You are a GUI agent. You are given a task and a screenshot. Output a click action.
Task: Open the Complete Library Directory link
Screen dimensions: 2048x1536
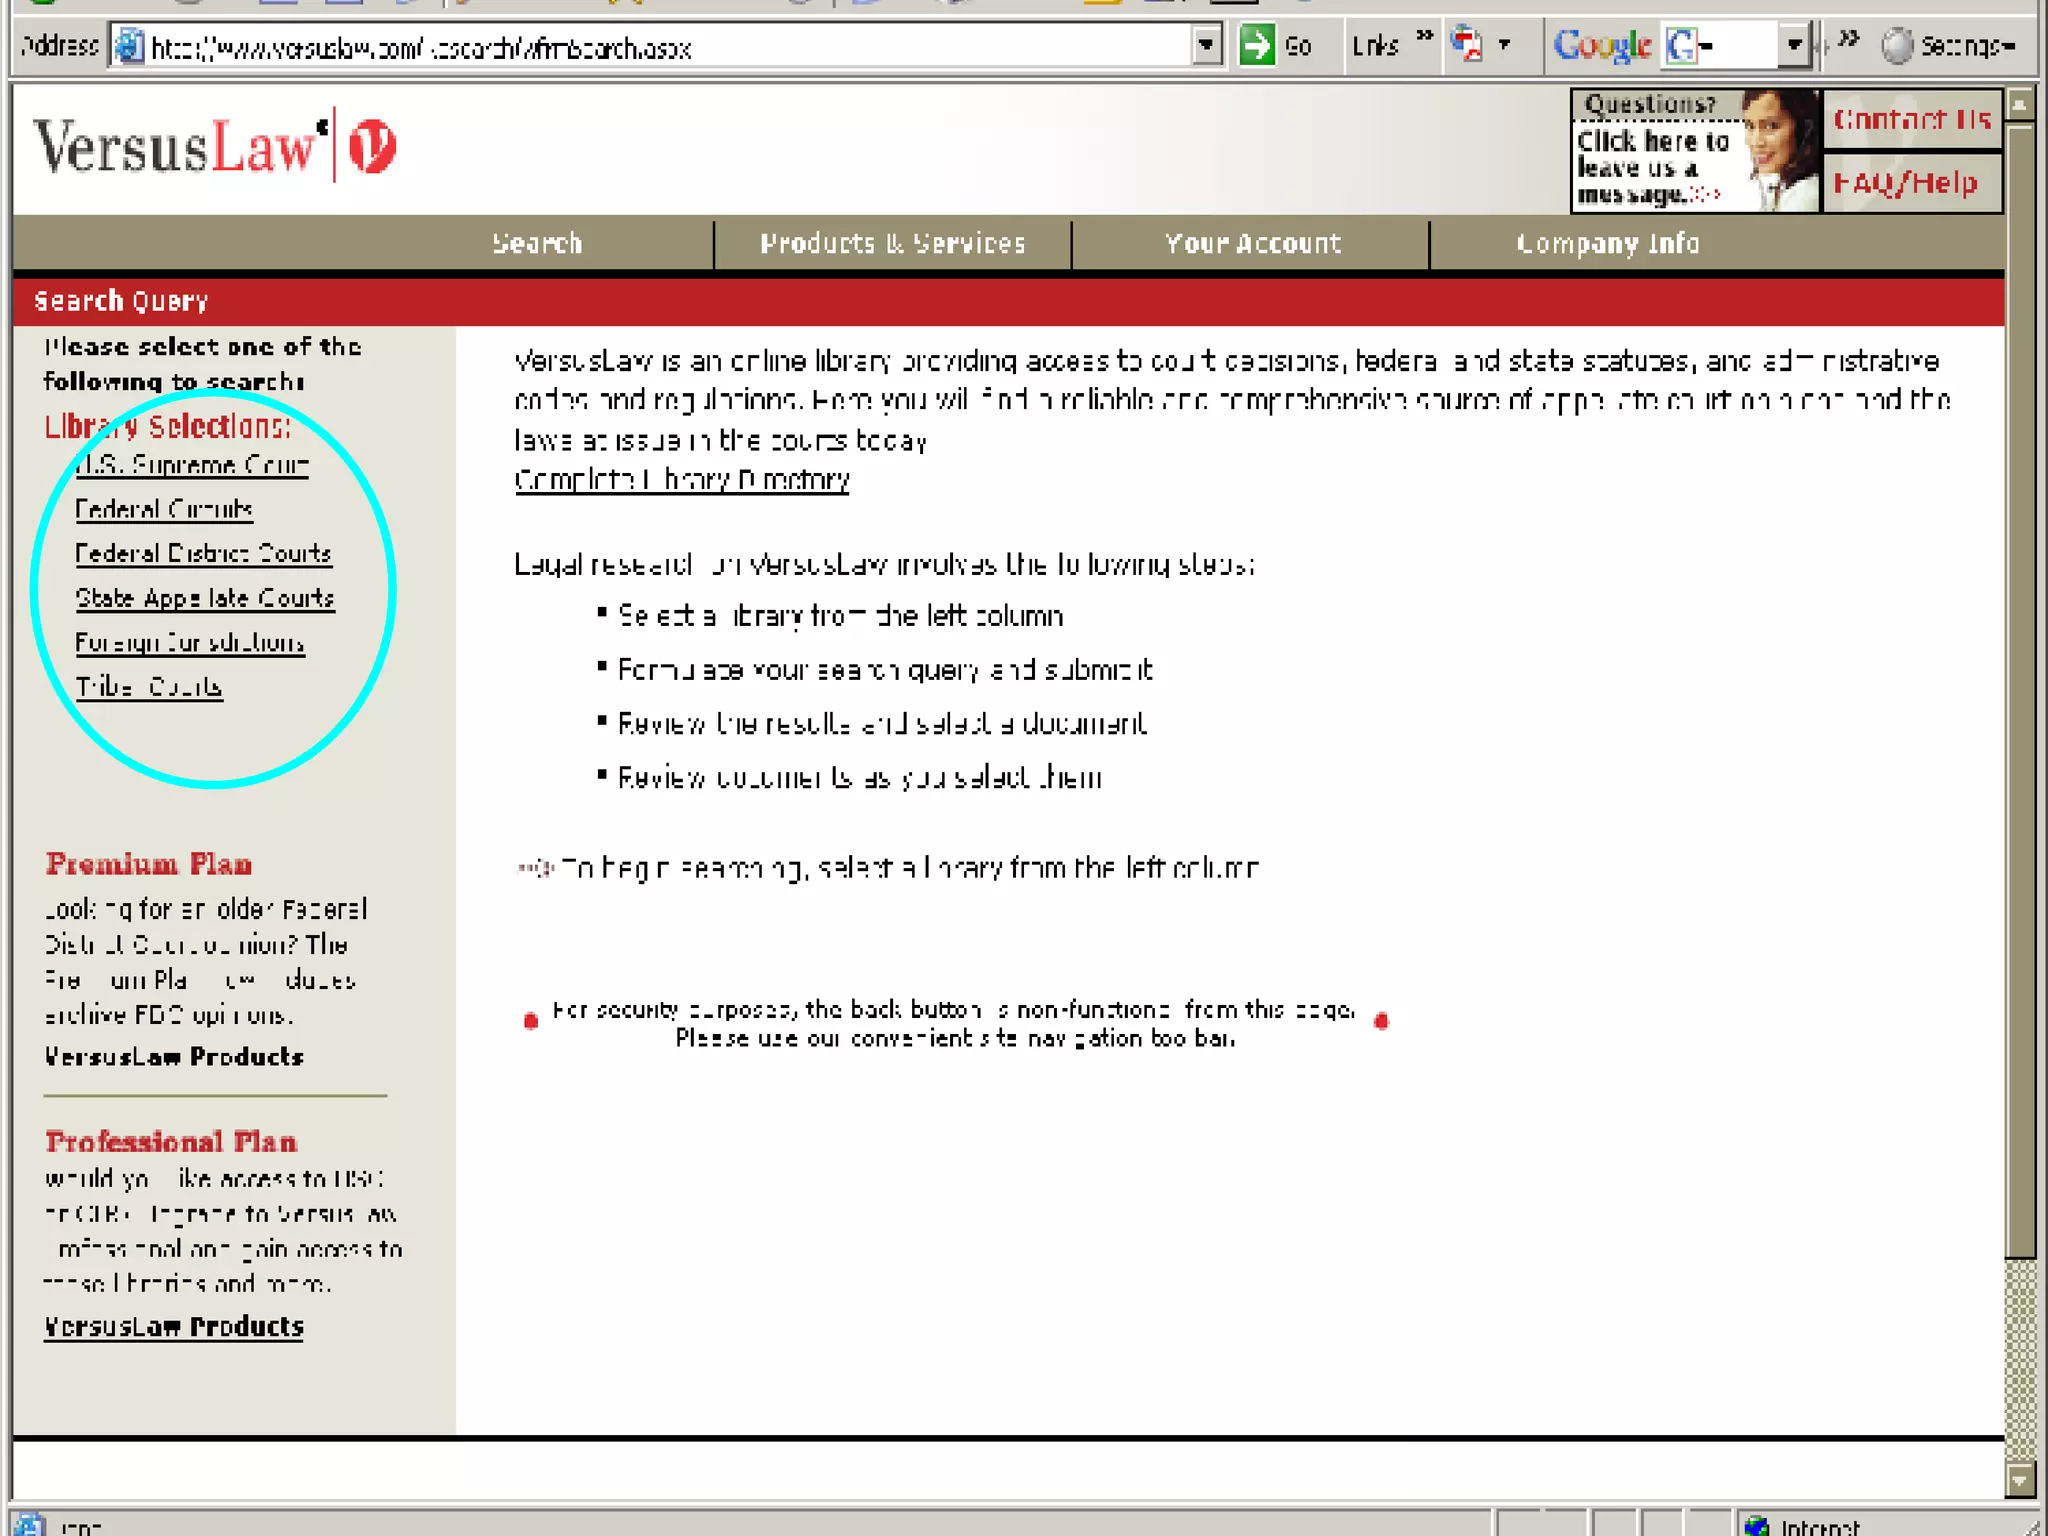coord(681,480)
